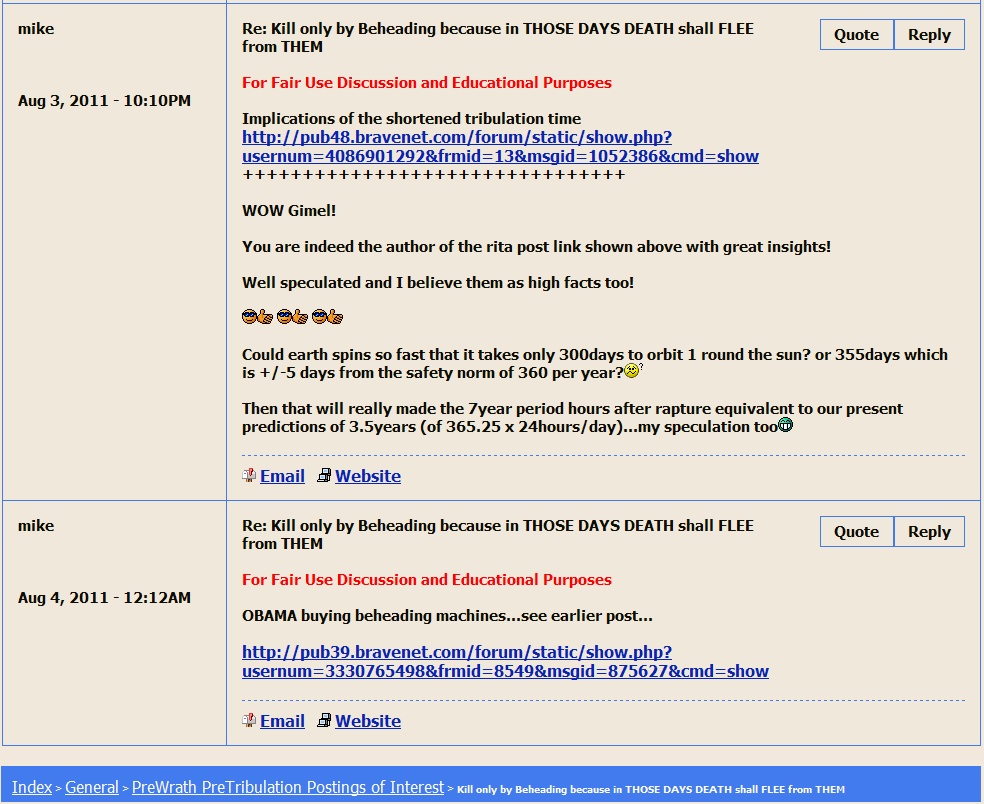This screenshot has width=984, height=804.
Task: Click the email icon in the Aug 4 post
Action: (249, 721)
